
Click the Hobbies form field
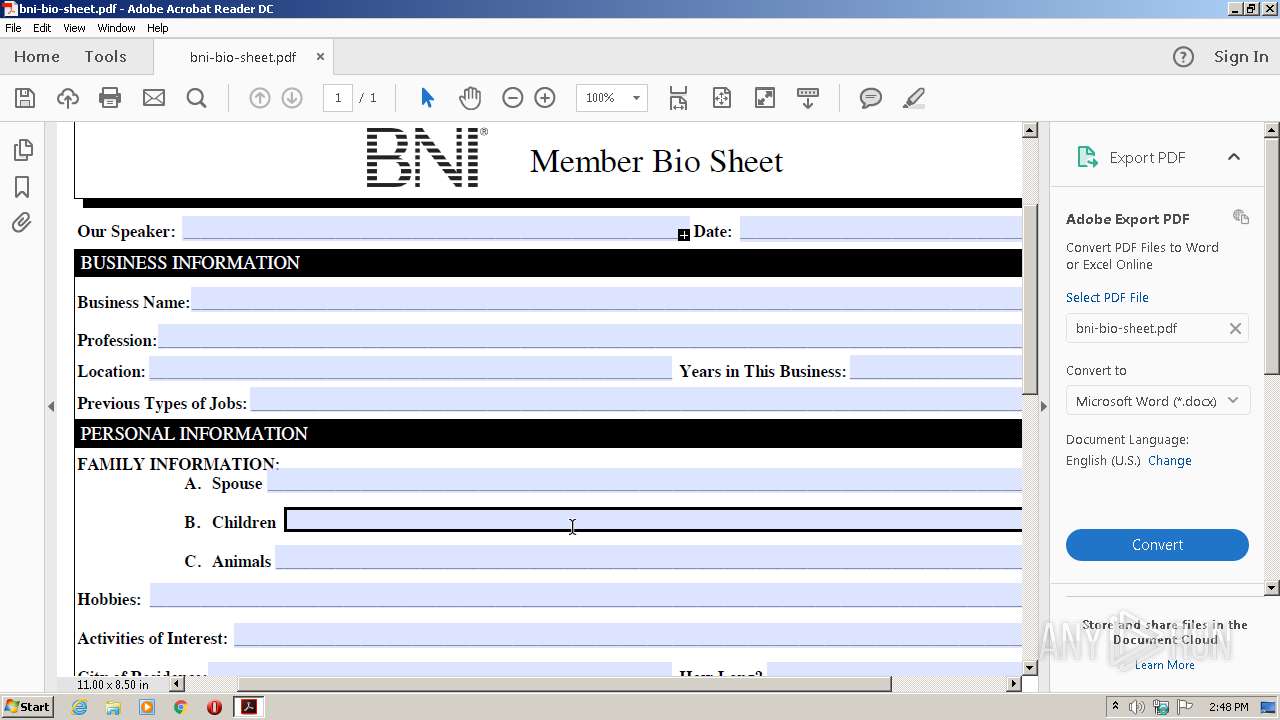pos(586,595)
